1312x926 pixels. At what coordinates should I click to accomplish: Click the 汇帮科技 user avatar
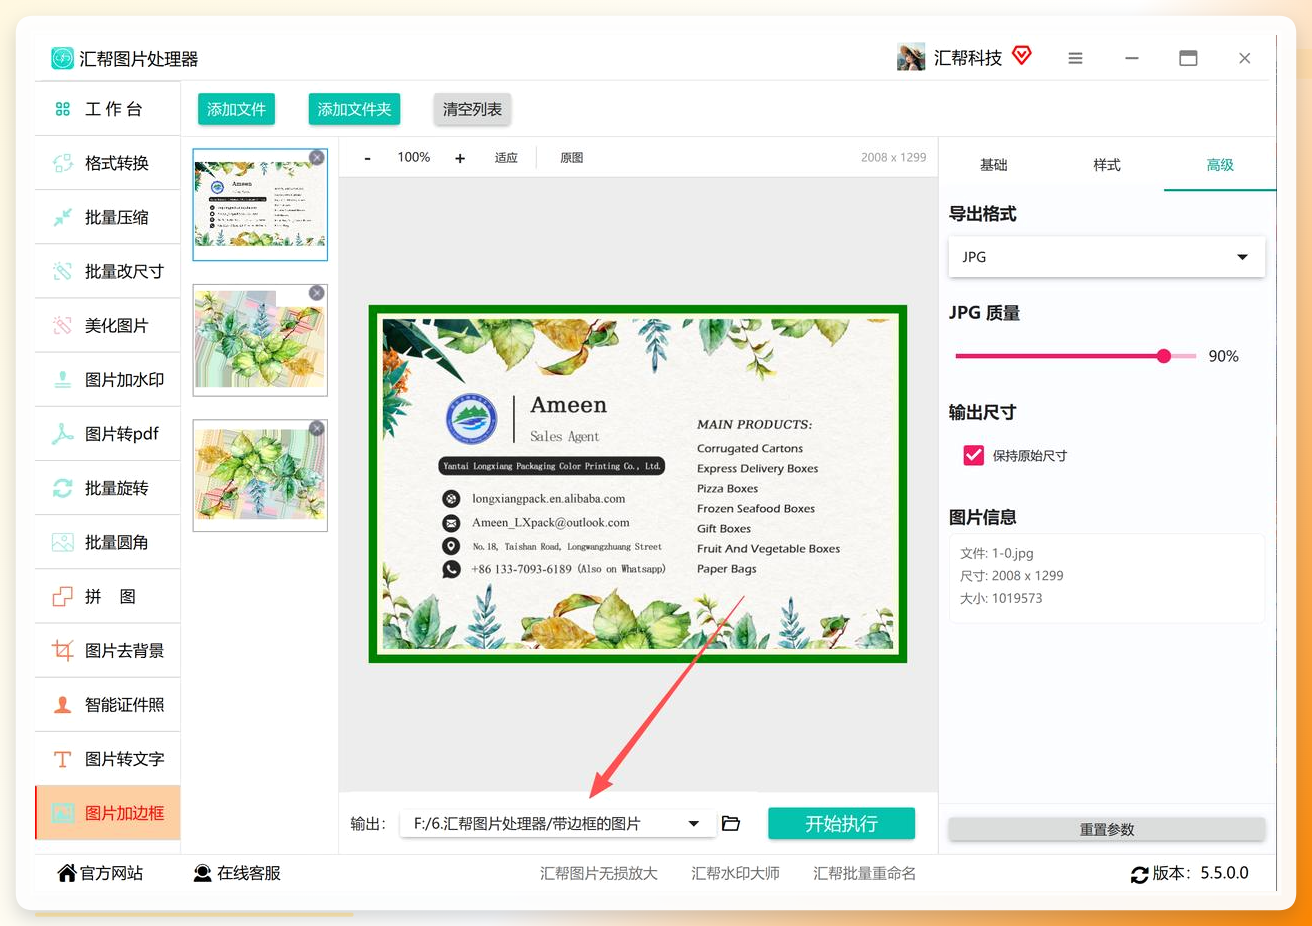(x=911, y=58)
